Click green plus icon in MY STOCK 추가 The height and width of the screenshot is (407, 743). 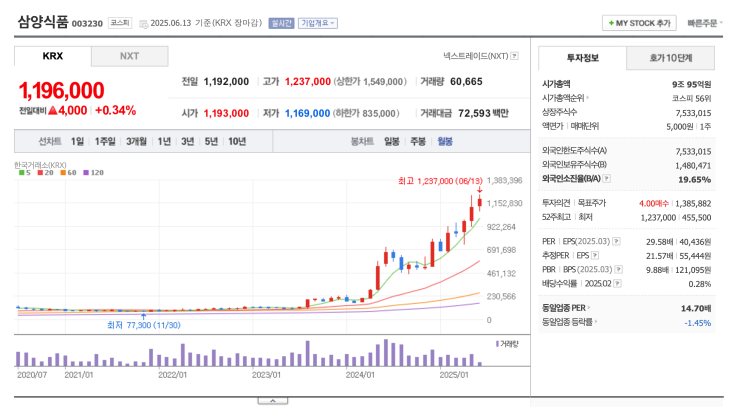click(611, 23)
